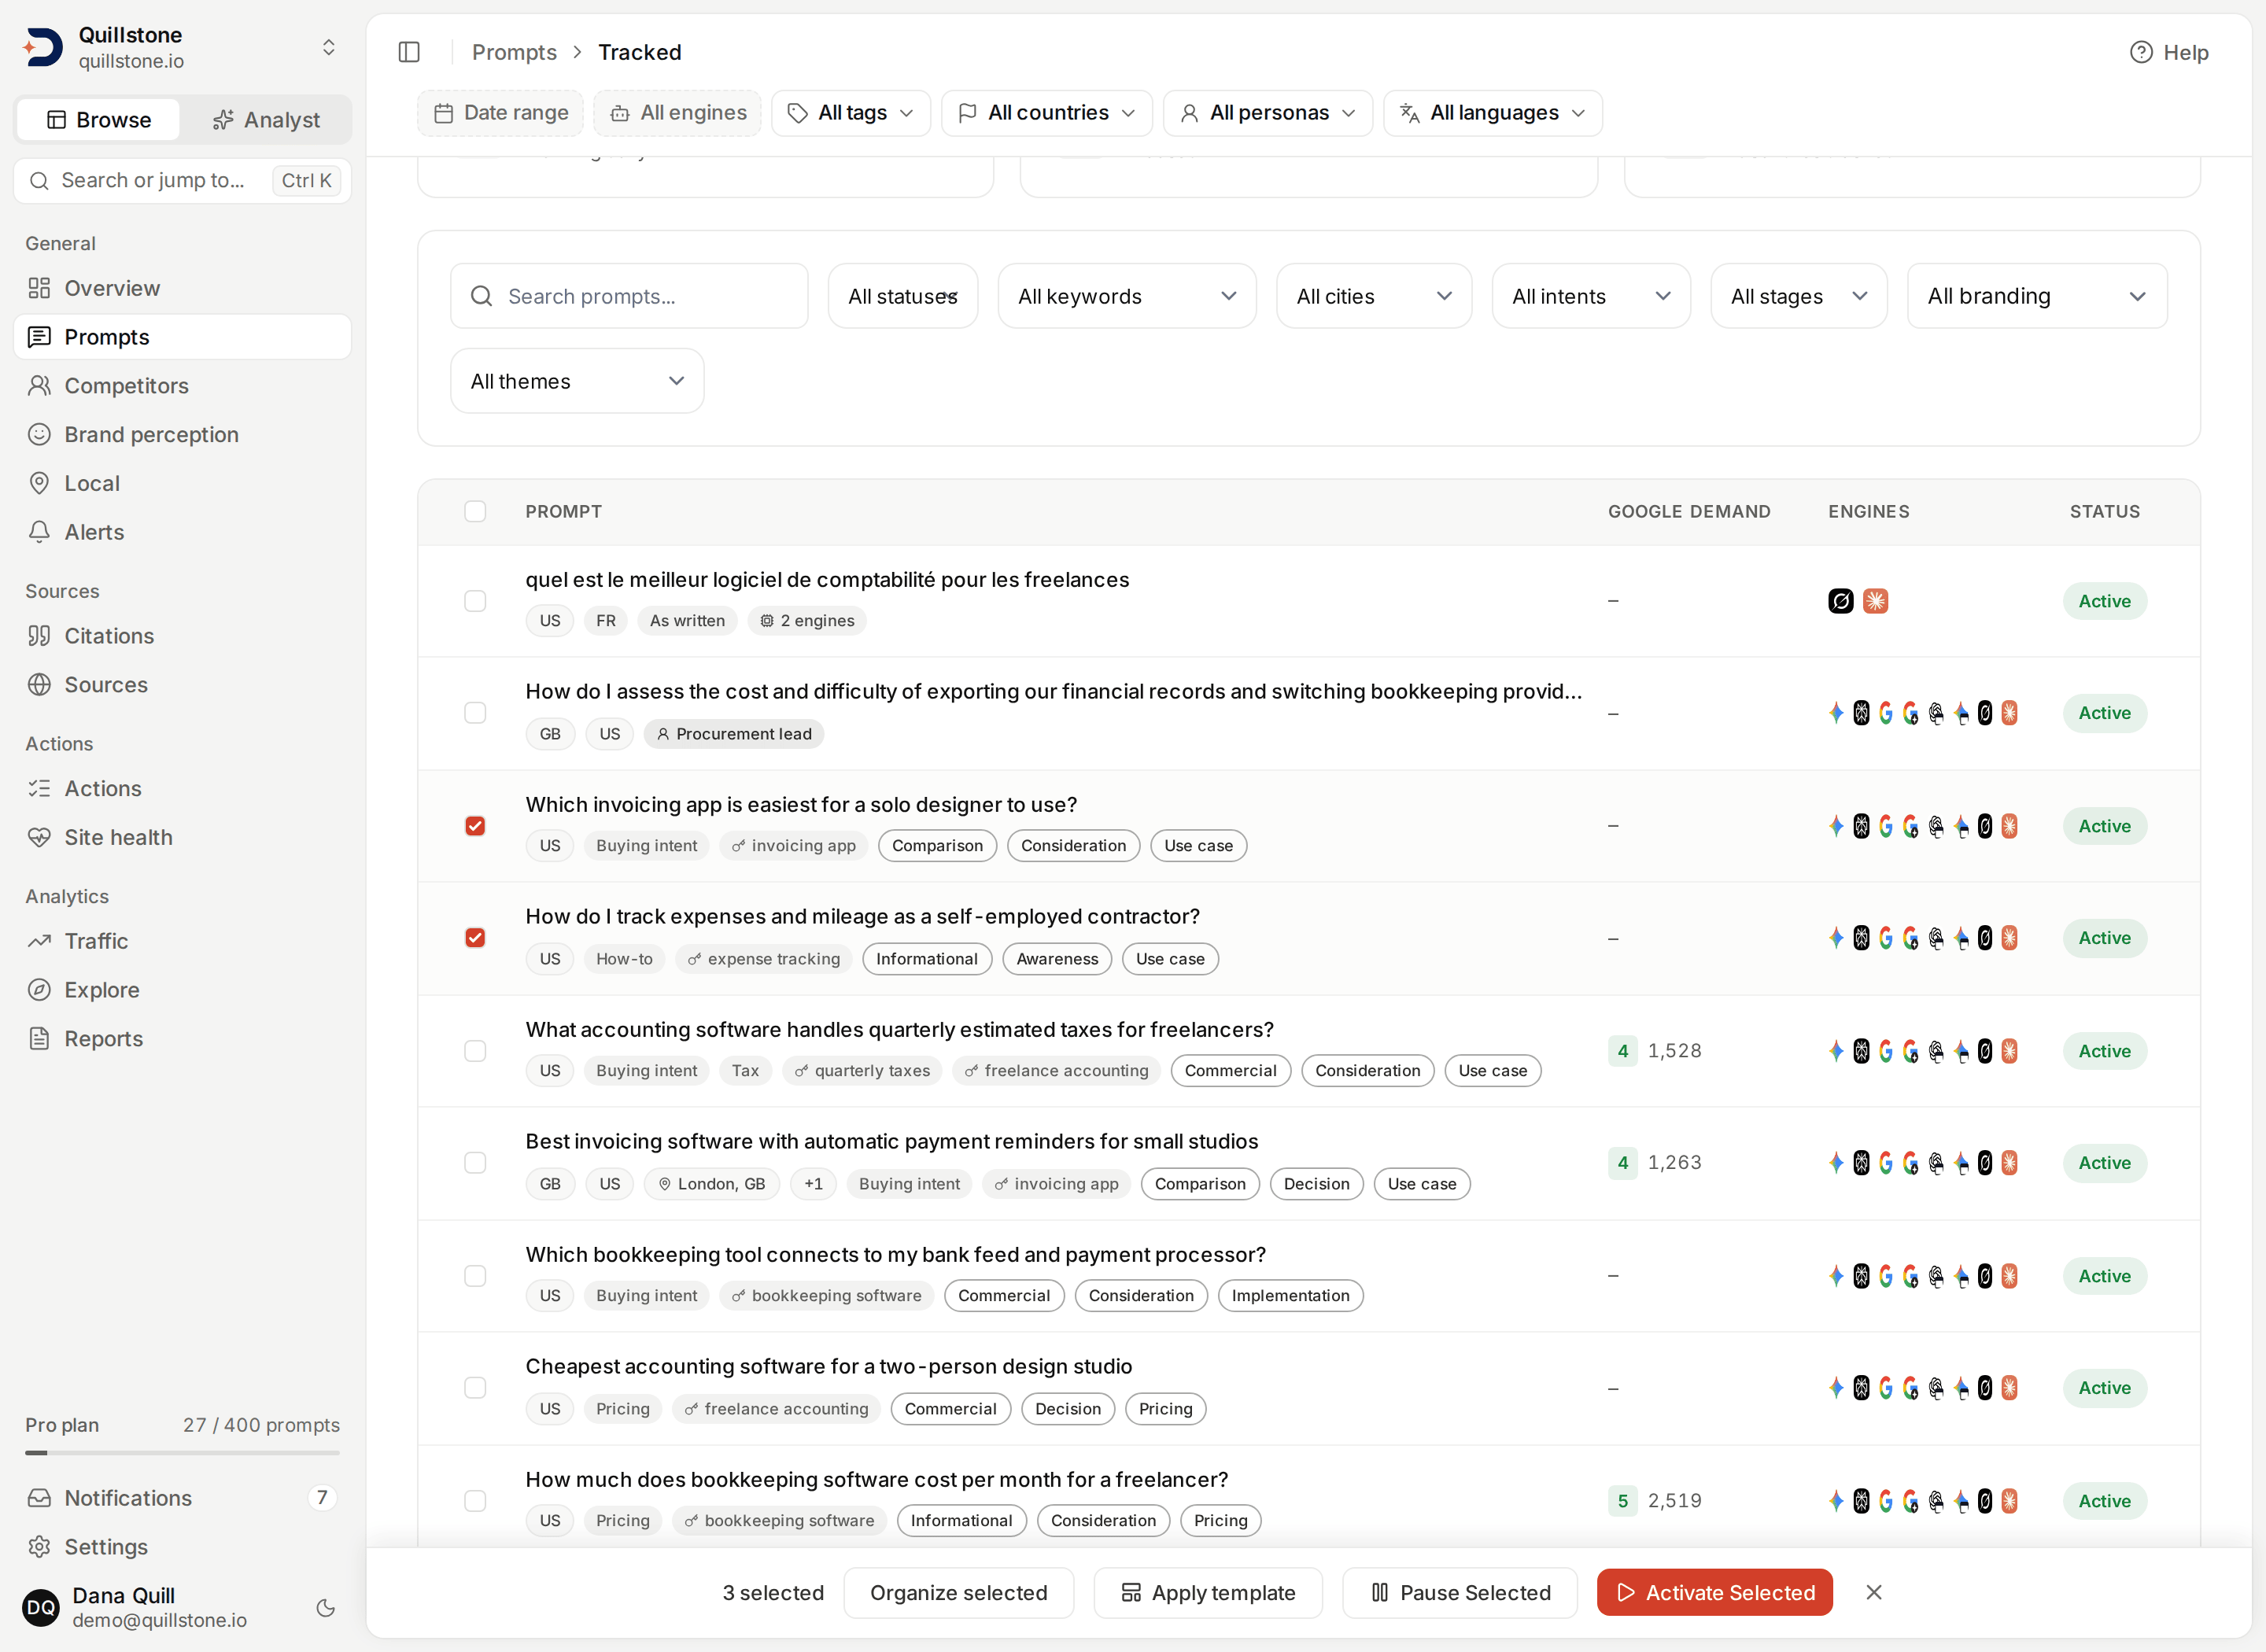Image resolution: width=2266 pixels, height=1652 pixels.
Task: Toggle the sidebar panel icon
Action: (x=409, y=52)
